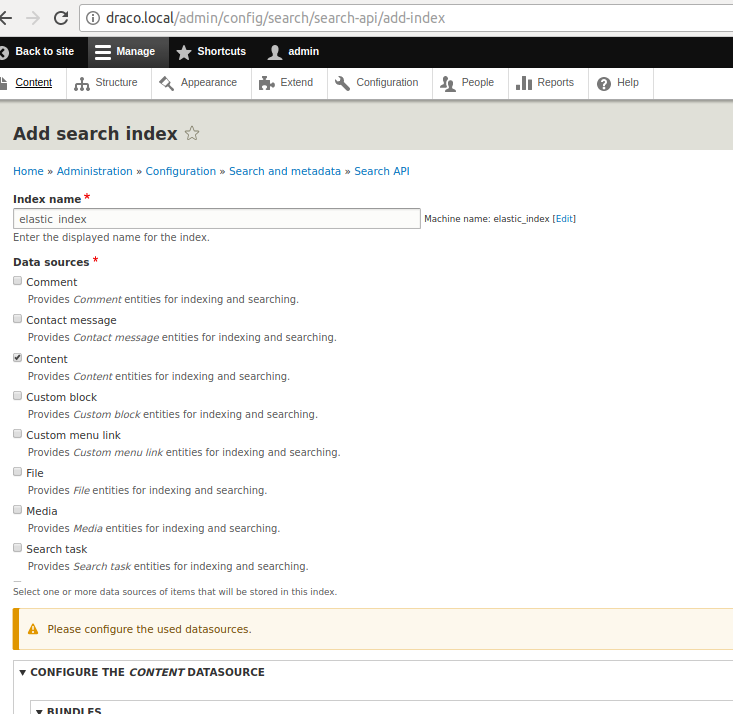The image size is (733, 714).
Task: Follow the Search API breadcrumb link
Action: point(381,172)
